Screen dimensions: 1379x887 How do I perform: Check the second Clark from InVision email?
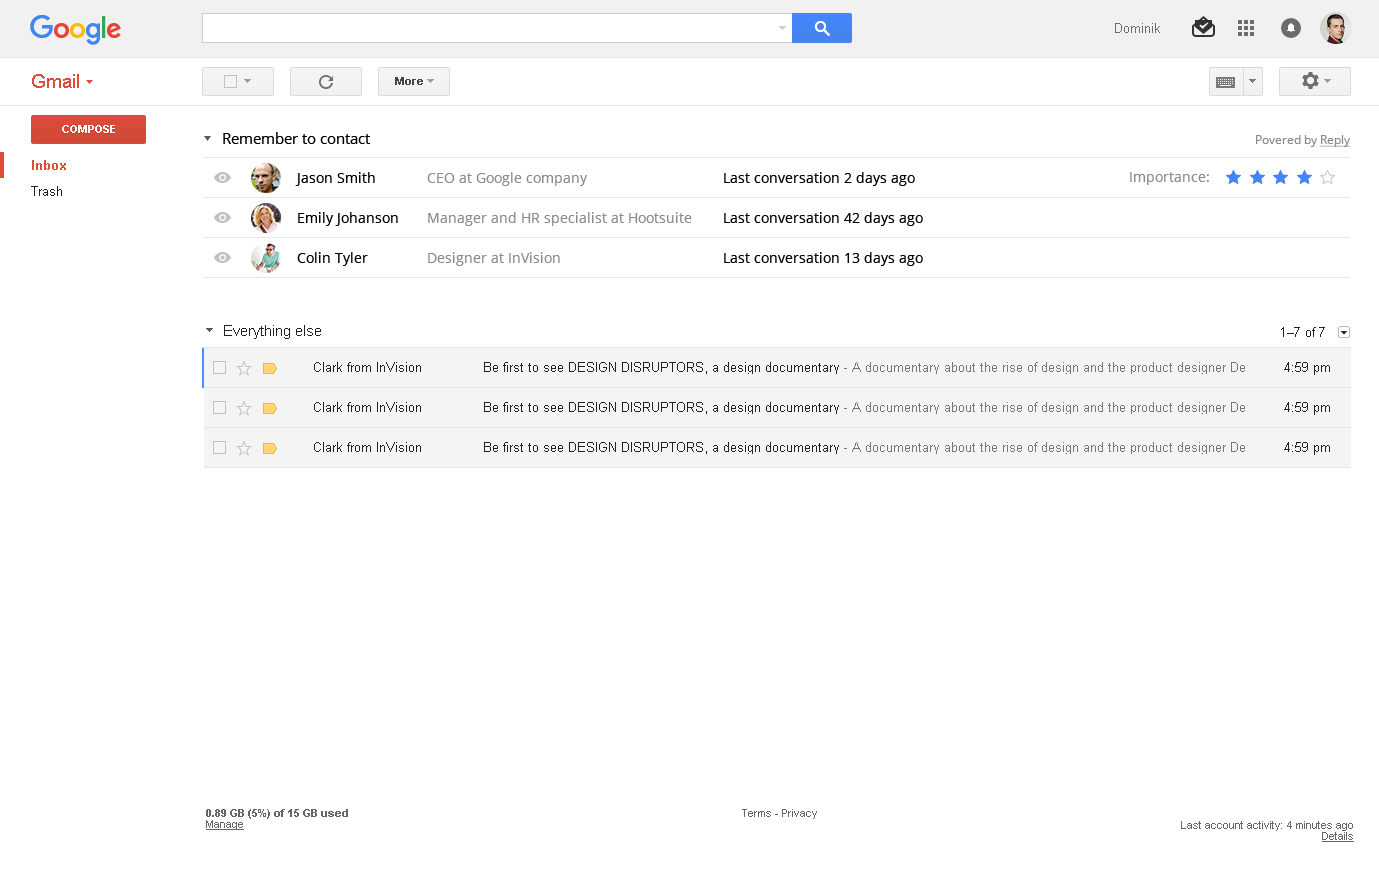point(220,408)
